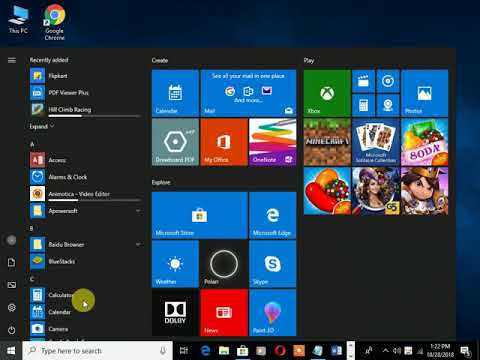
Task: Open the Candy Crush Saga tile
Action: [x=327, y=191]
